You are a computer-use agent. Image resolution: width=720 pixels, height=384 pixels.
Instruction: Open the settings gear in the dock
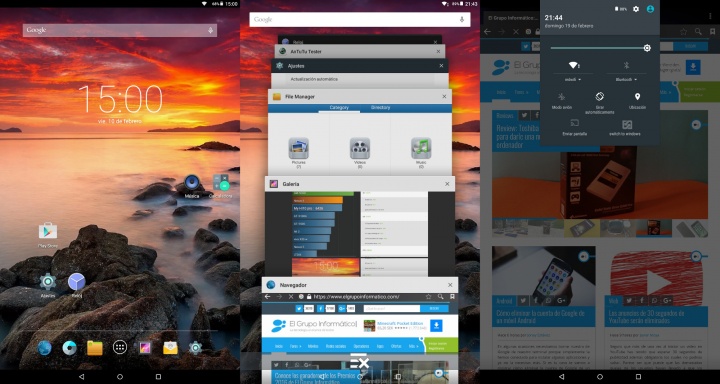click(196, 348)
